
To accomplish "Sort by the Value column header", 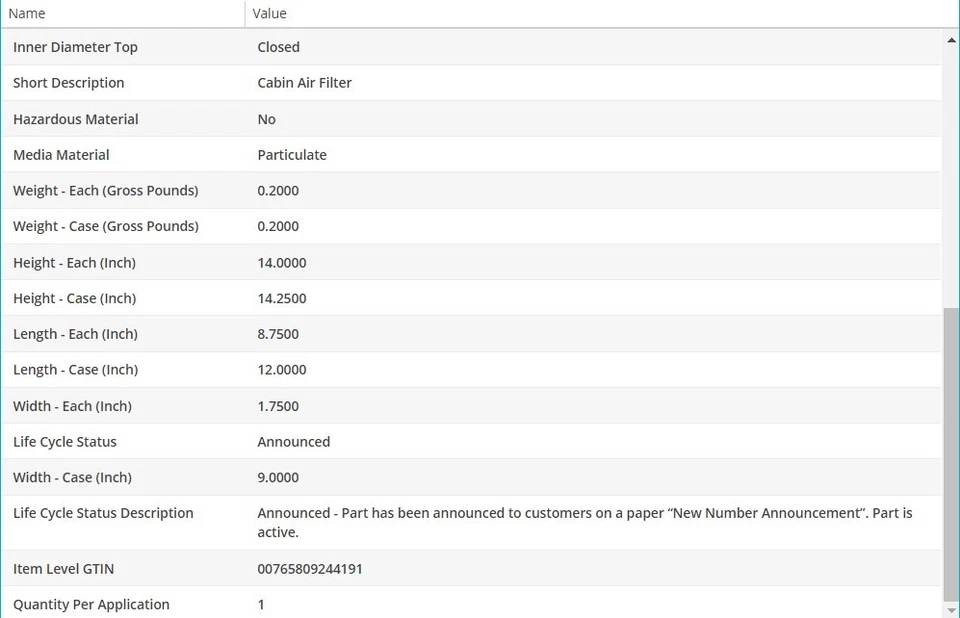I will [270, 13].
